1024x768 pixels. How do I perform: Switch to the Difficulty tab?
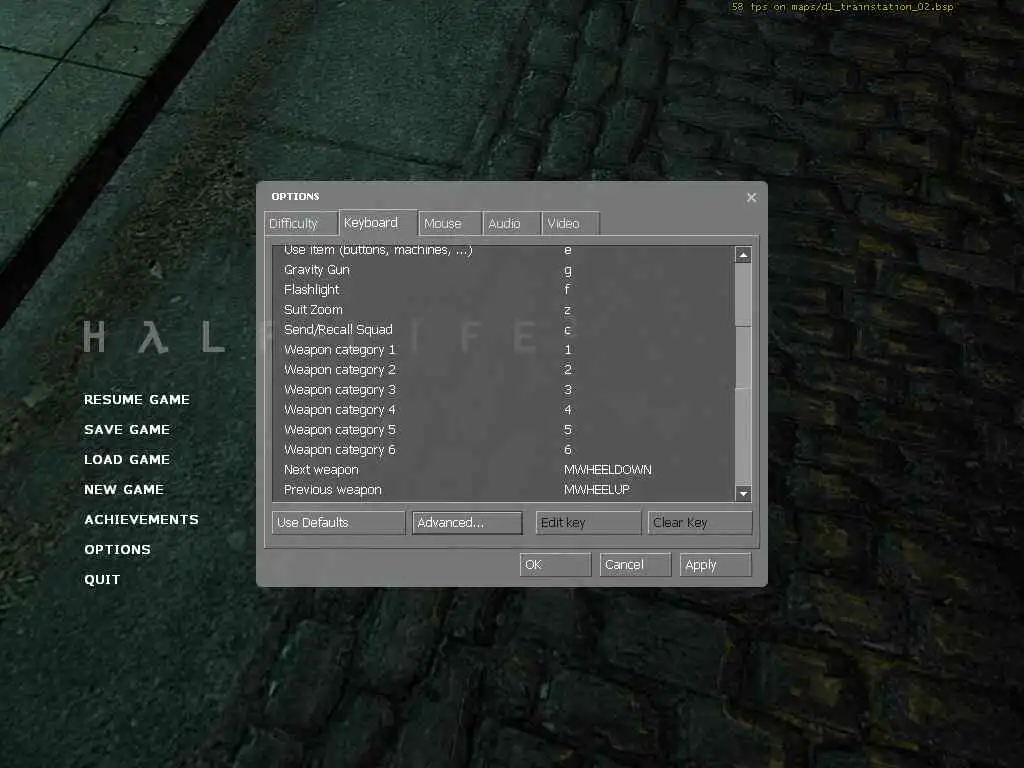tap(301, 223)
